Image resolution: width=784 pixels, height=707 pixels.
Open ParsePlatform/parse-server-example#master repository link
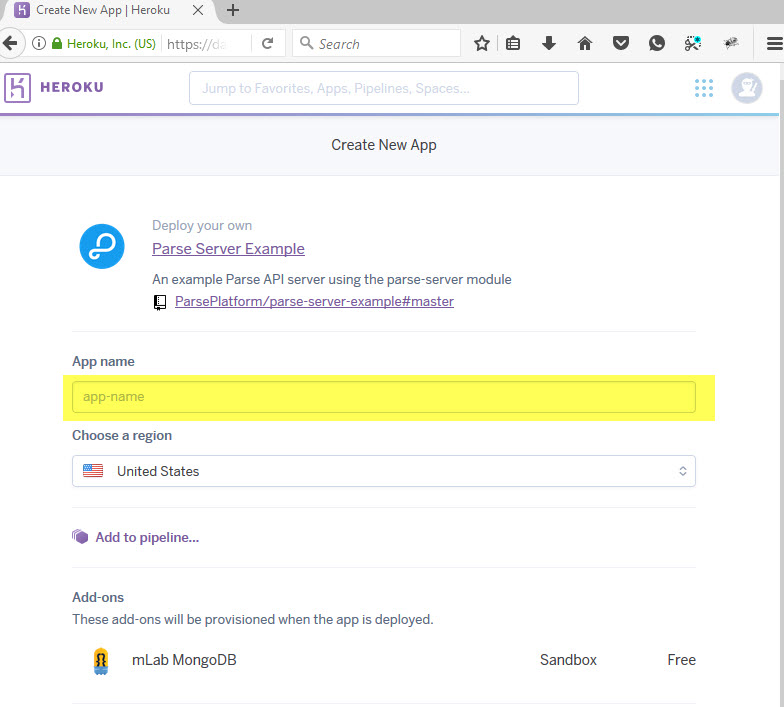[314, 302]
